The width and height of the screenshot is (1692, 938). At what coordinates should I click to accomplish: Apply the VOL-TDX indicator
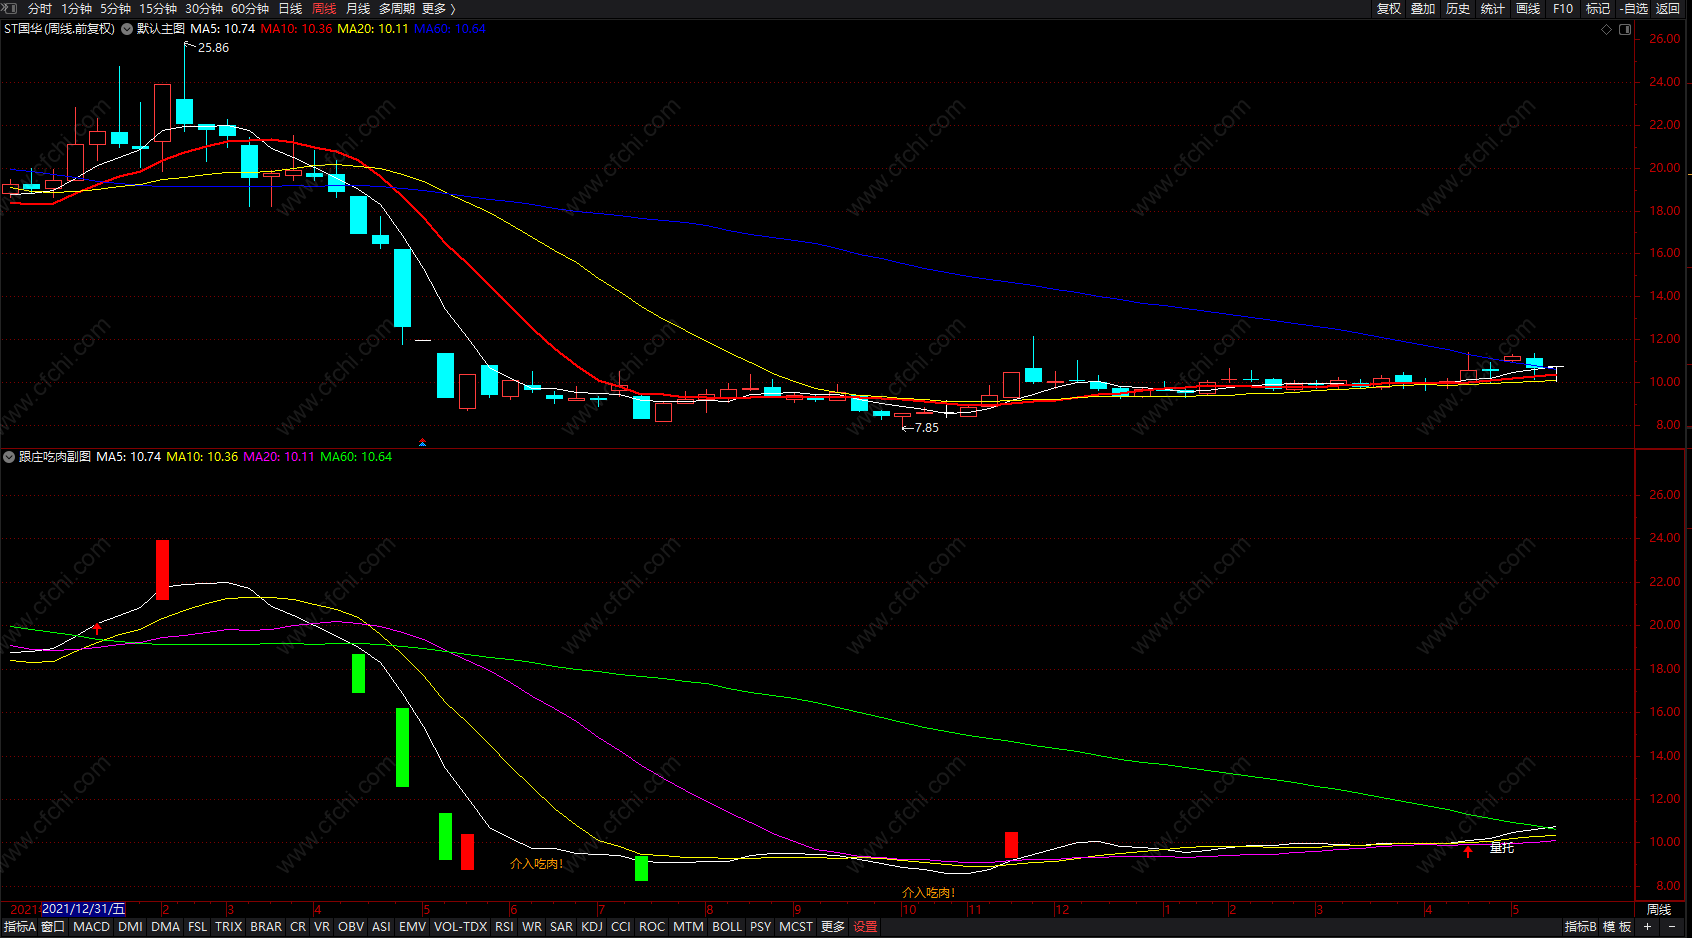[460, 927]
